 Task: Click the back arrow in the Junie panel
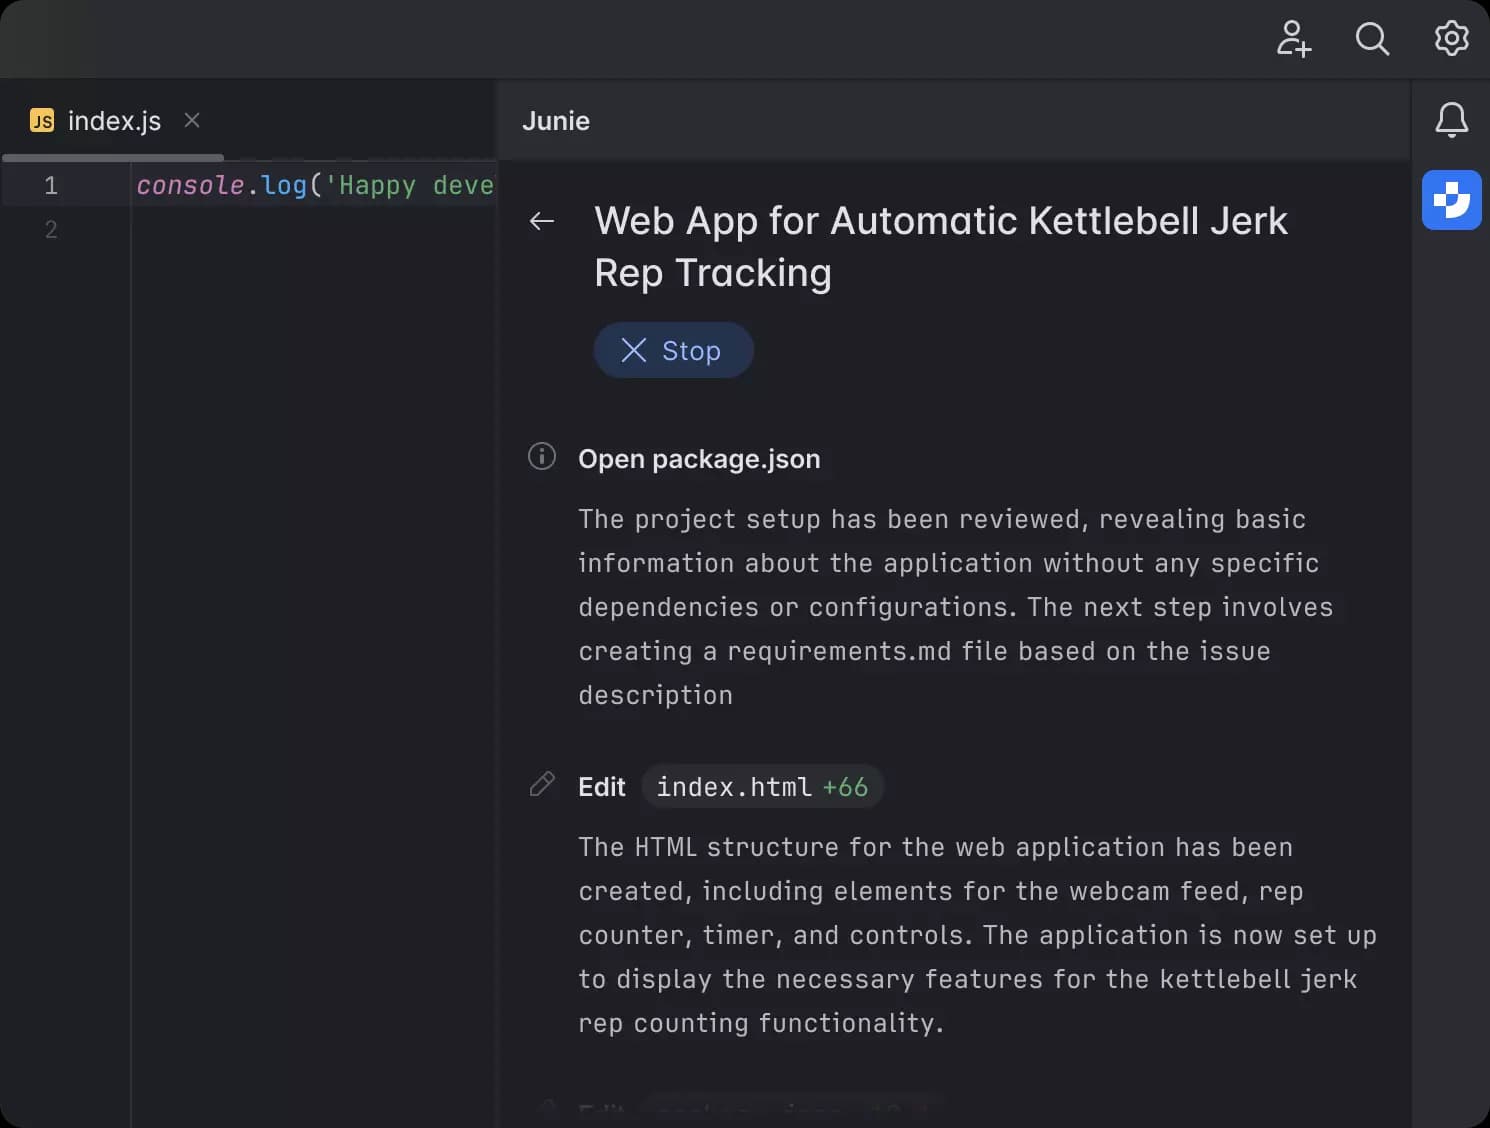541,221
